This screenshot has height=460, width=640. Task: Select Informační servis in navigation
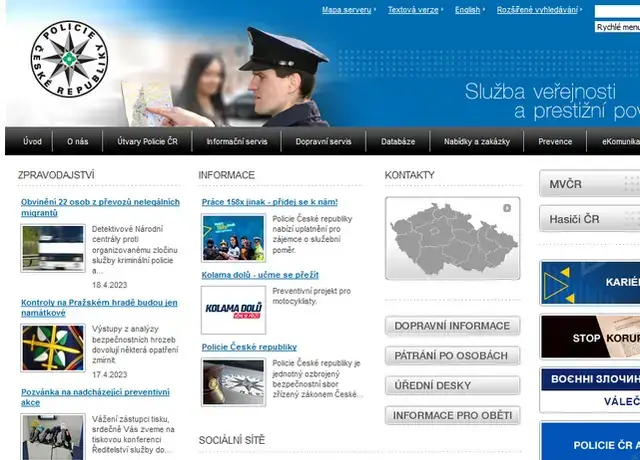tap(237, 141)
